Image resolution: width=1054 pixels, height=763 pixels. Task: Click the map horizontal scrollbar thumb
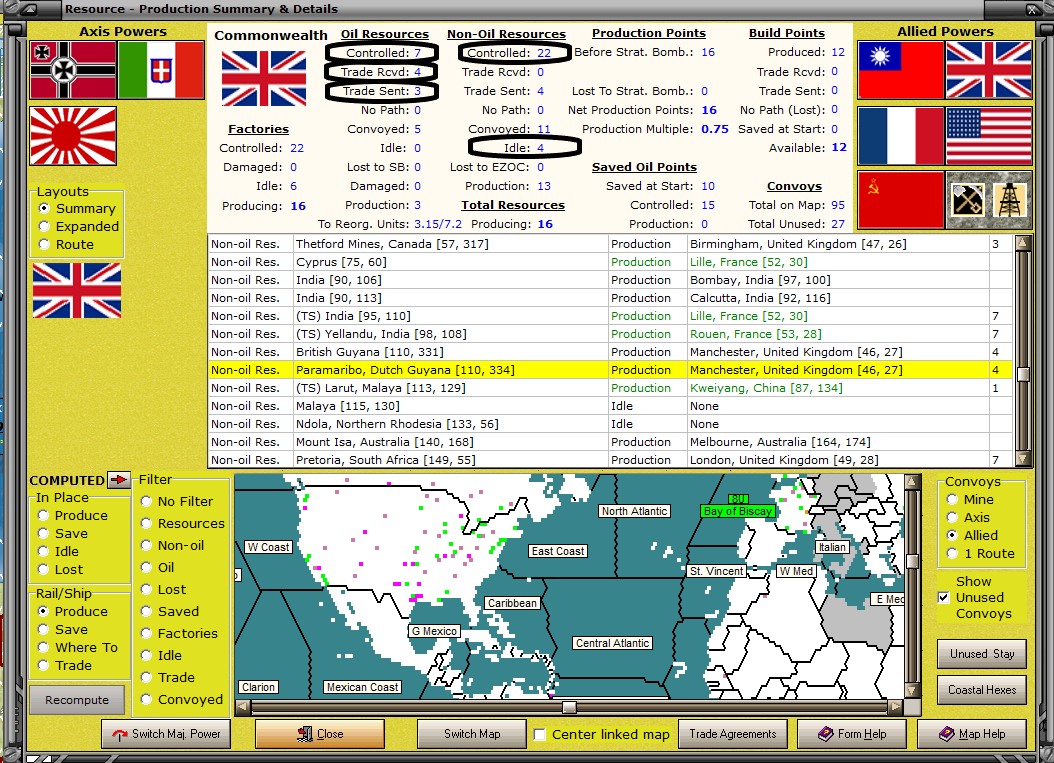point(569,707)
